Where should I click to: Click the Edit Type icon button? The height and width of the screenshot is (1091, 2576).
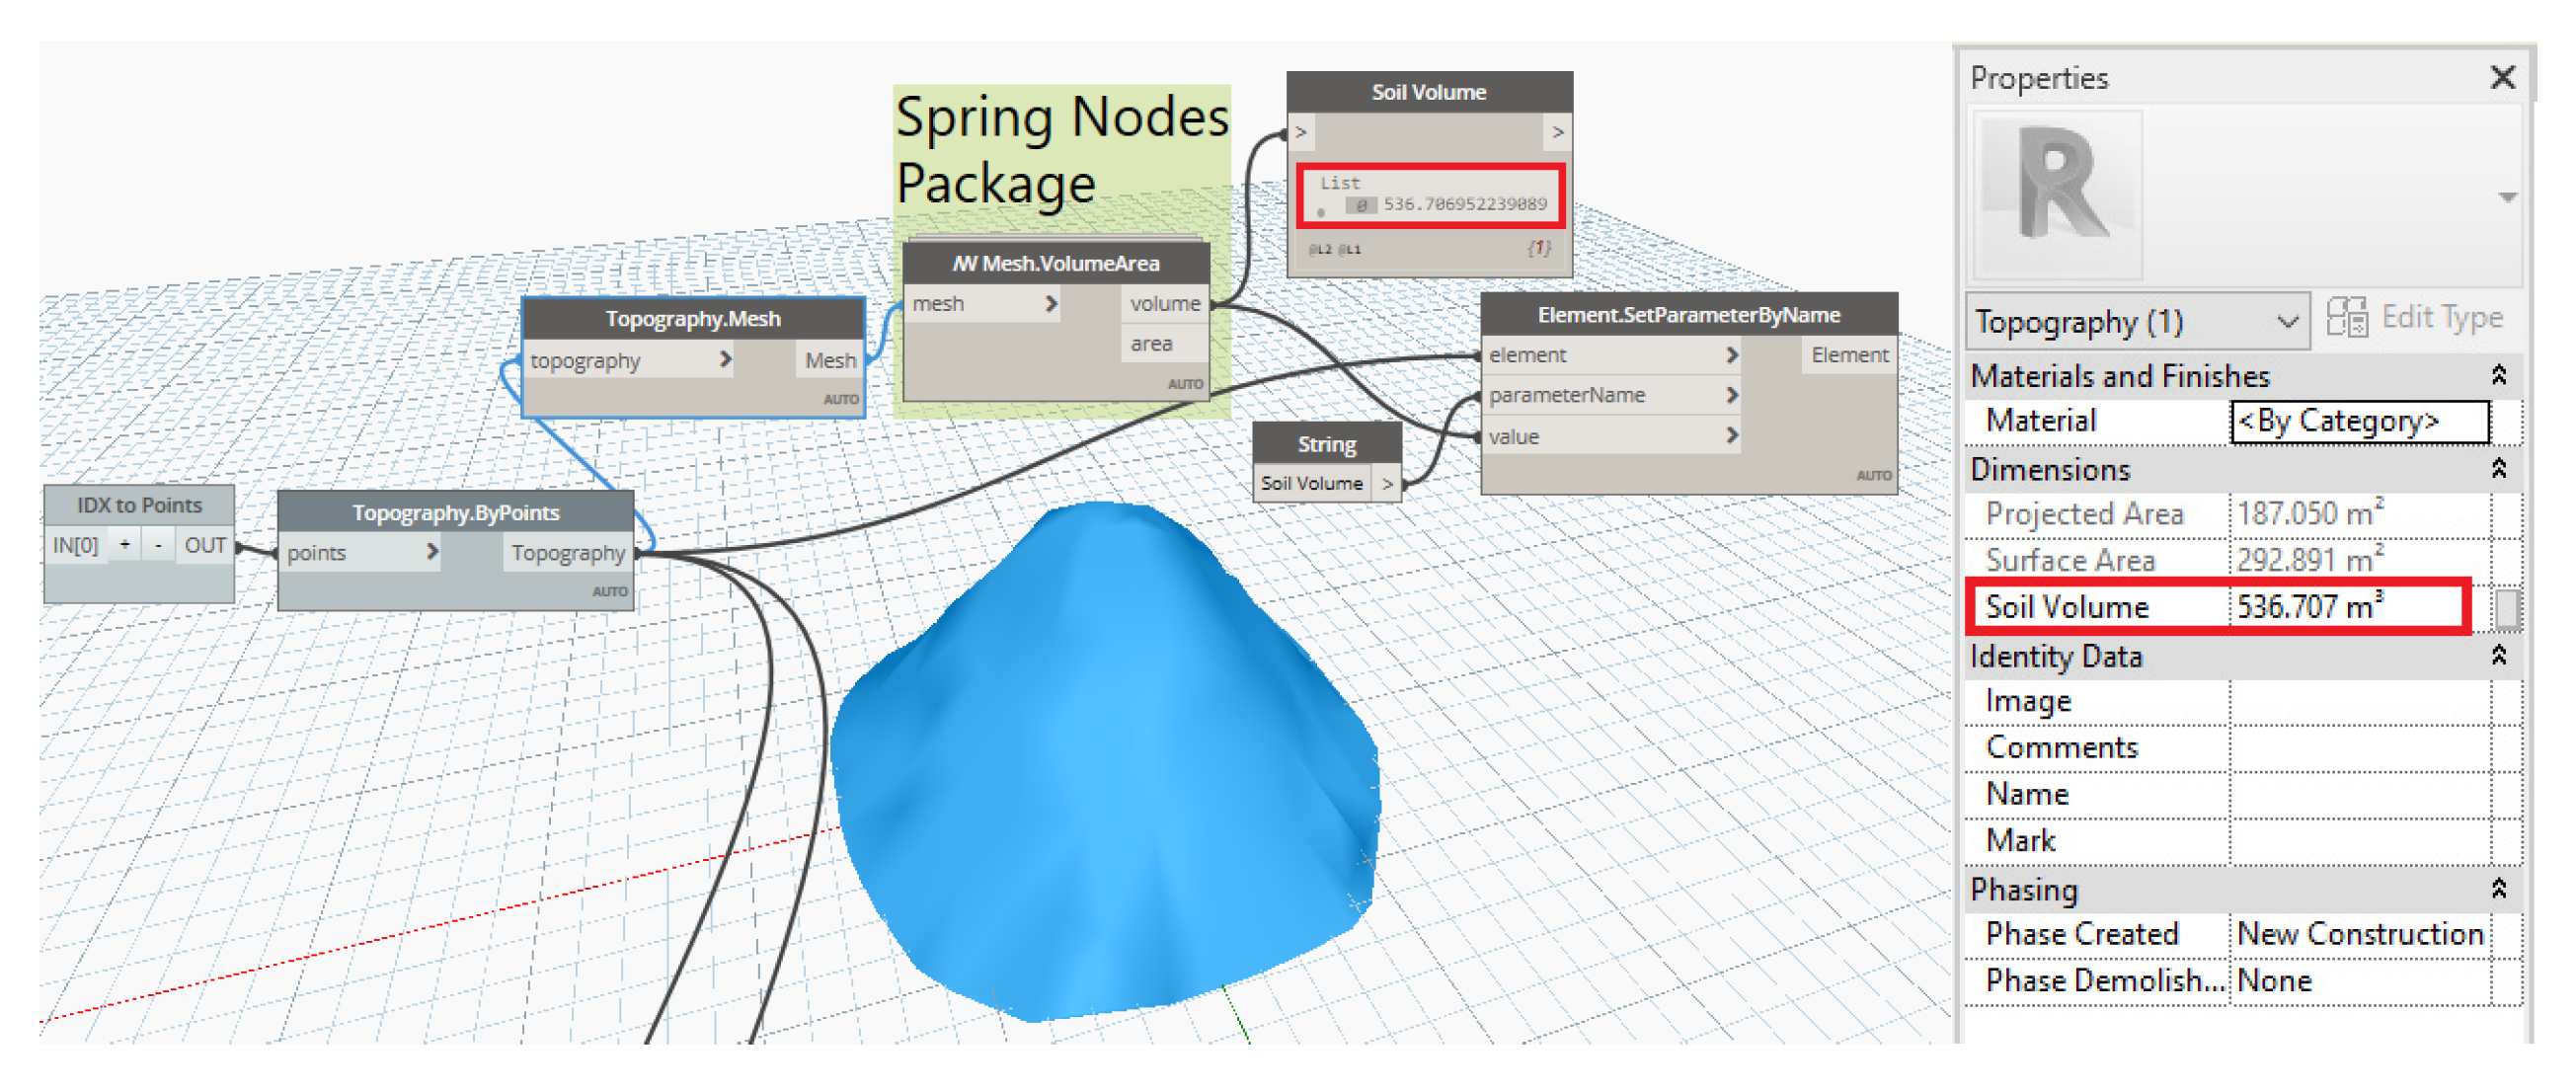[x=2346, y=318]
